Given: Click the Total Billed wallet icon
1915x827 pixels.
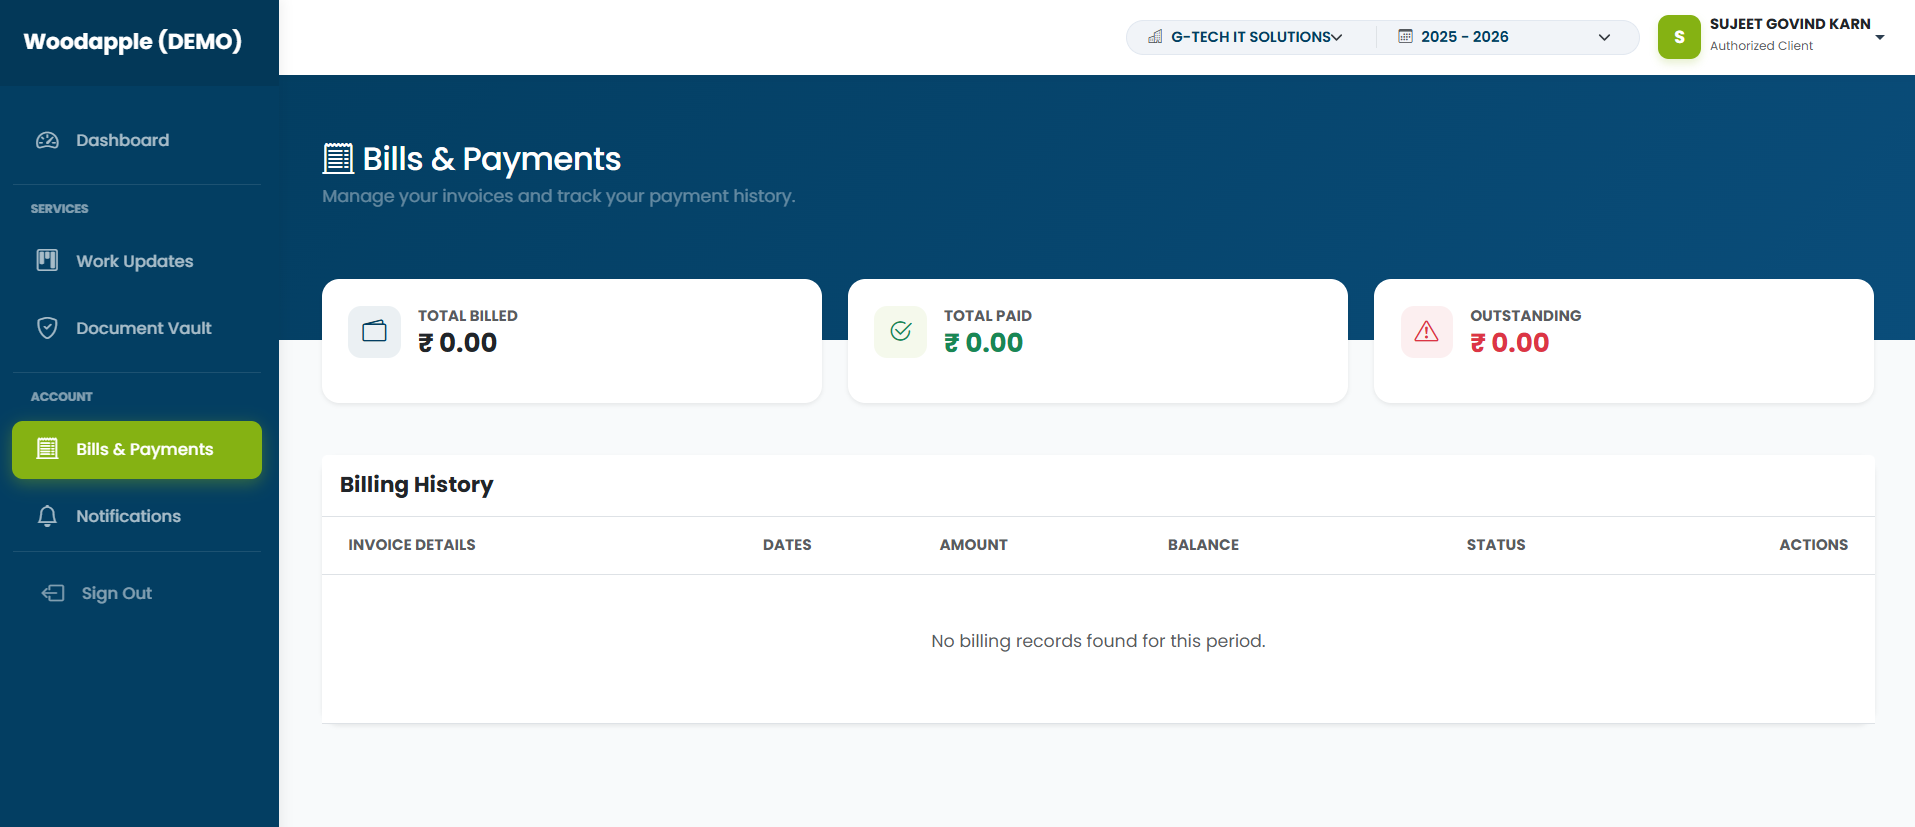Looking at the screenshot, I should [374, 332].
